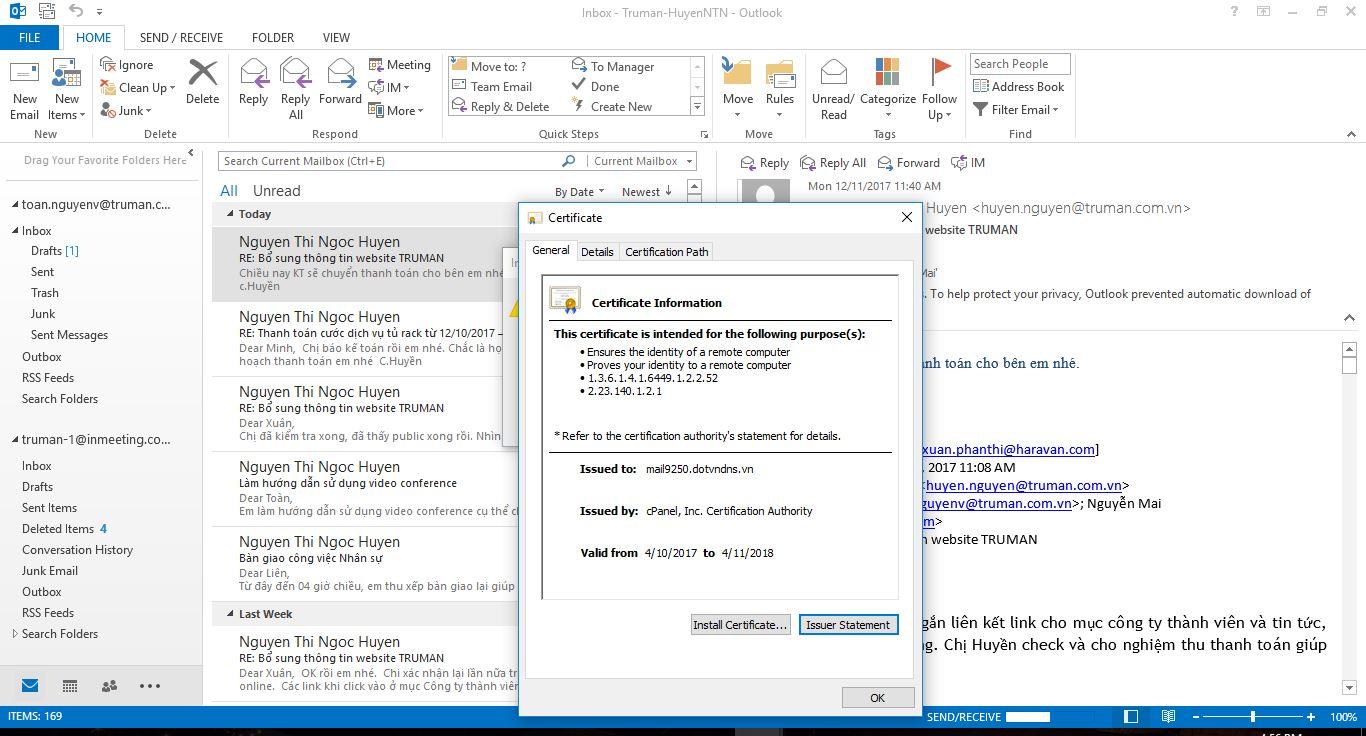Viewport: 1366px width, 736px height.
Task: Toggle Newest sort order
Action: click(x=646, y=192)
